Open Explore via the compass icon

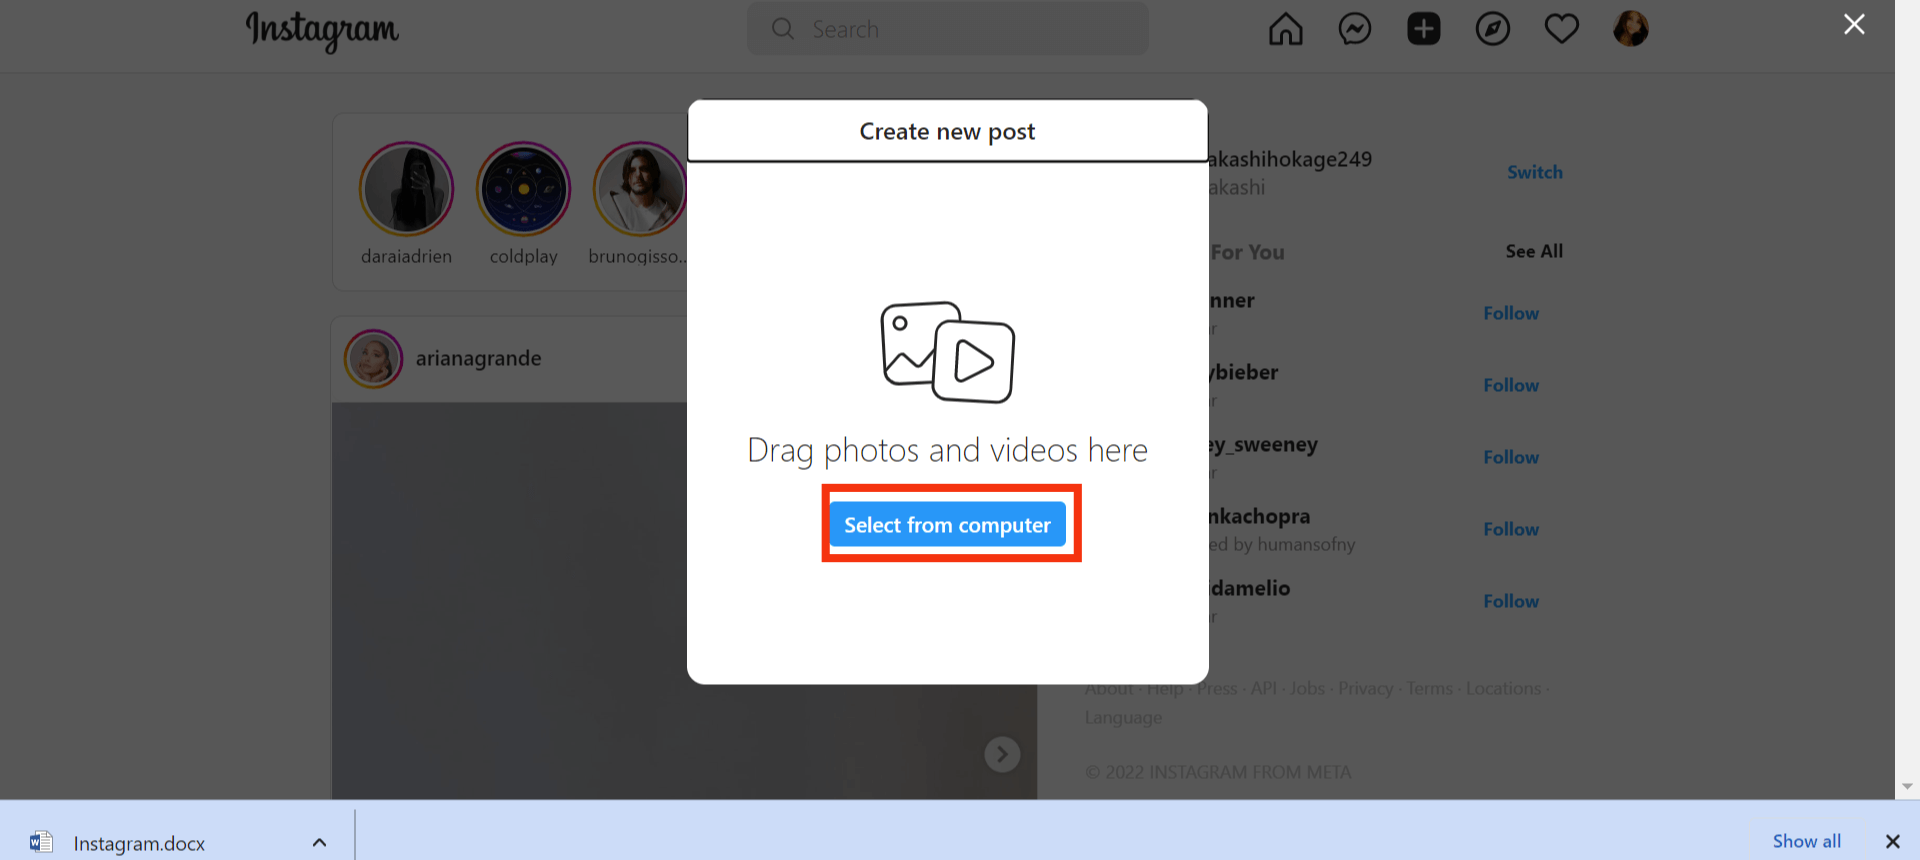1492,29
